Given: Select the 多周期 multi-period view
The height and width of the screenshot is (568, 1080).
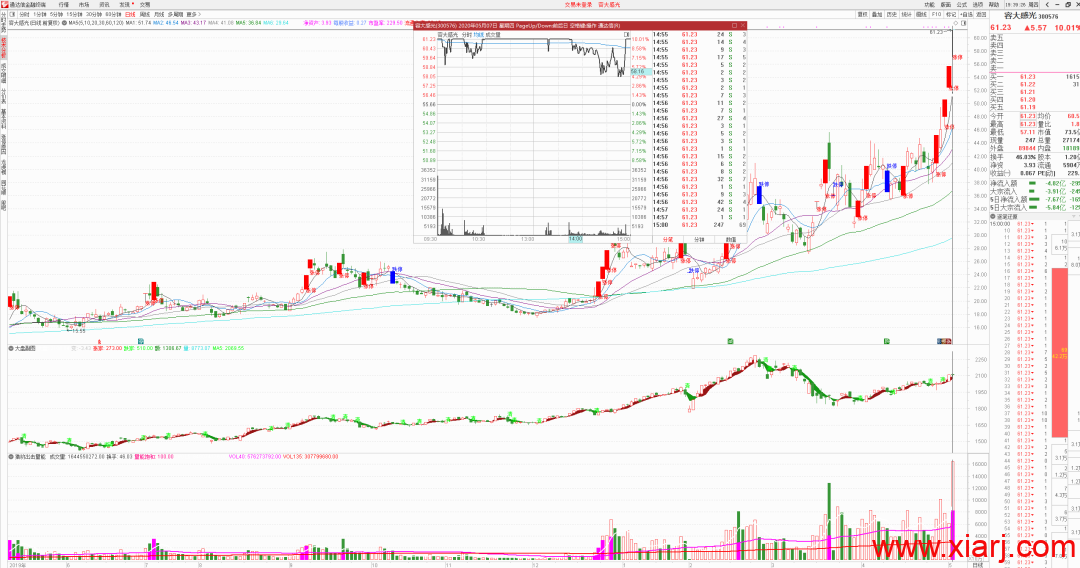Looking at the screenshot, I should click(176, 14).
